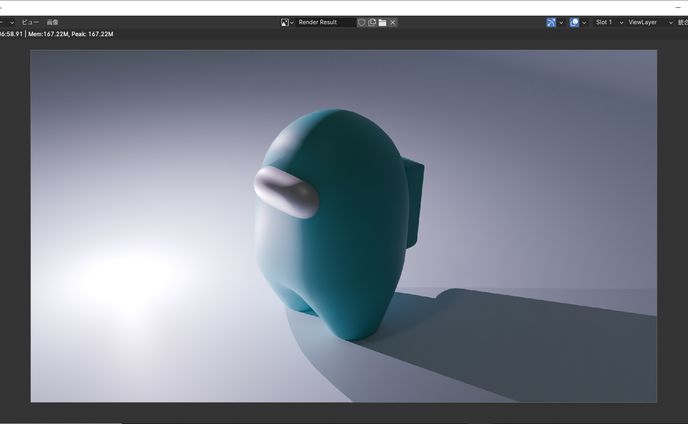Image resolution: width=688 pixels, height=424 pixels.
Task: Click the open image folder icon
Action: [x=382, y=22]
